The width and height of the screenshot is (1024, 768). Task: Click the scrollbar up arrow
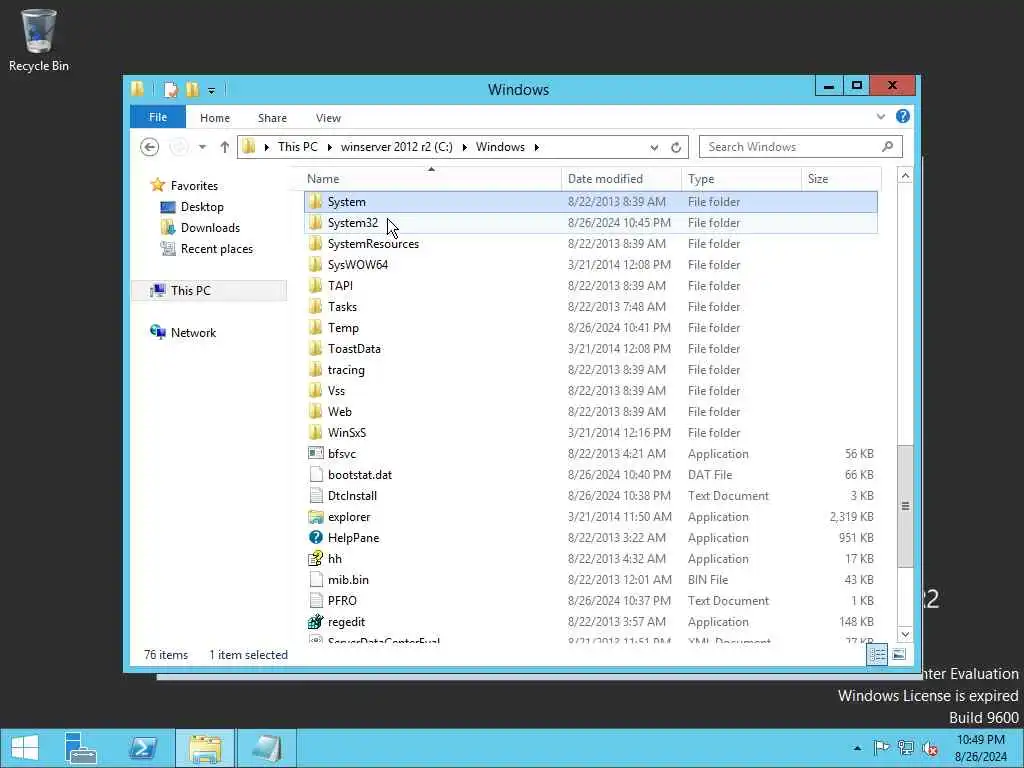905,176
